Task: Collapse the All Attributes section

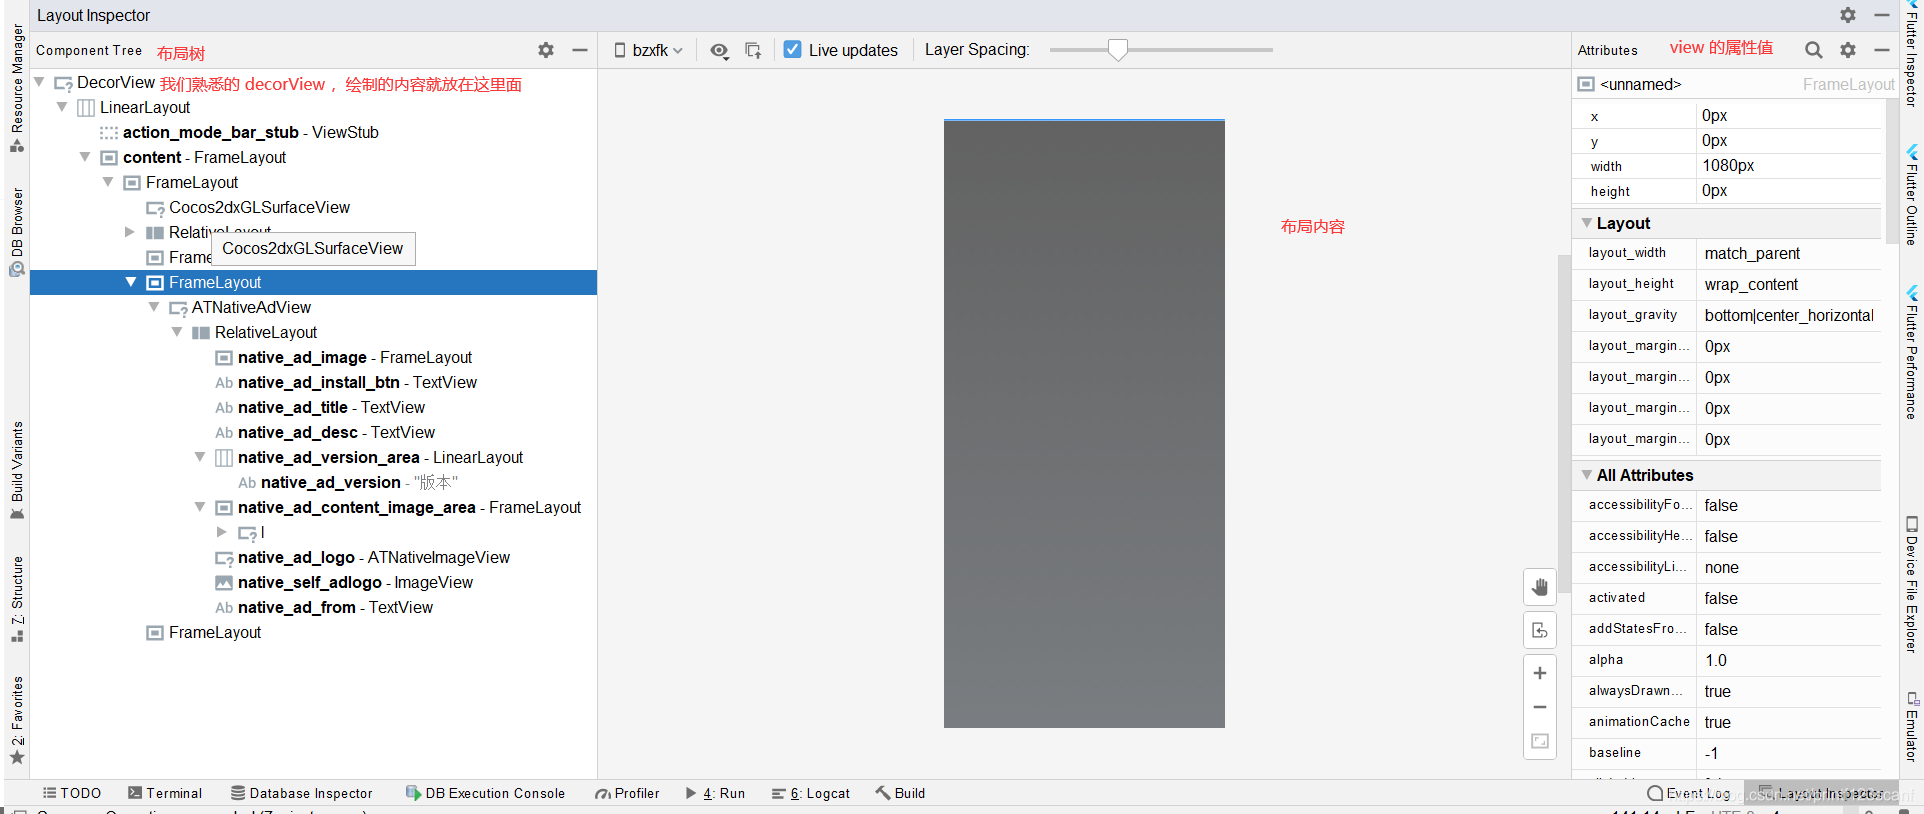Action: pos(1587,475)
